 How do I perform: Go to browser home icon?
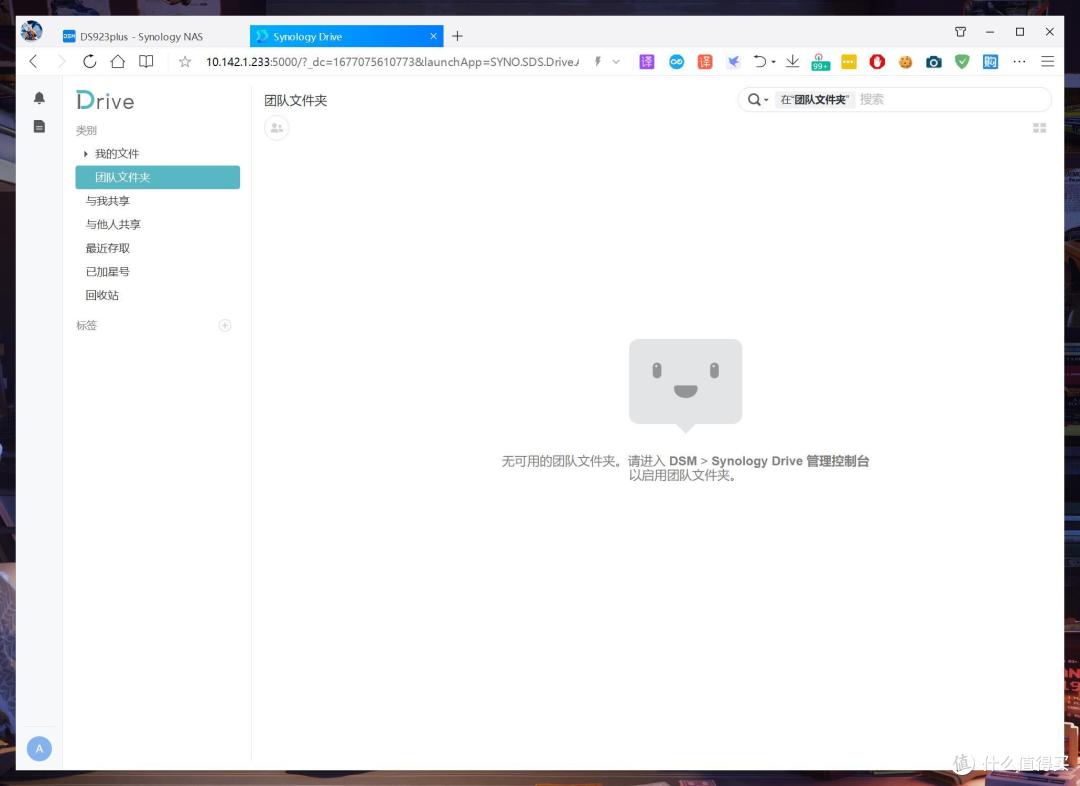pyautogui.click(x=118, y=61)
